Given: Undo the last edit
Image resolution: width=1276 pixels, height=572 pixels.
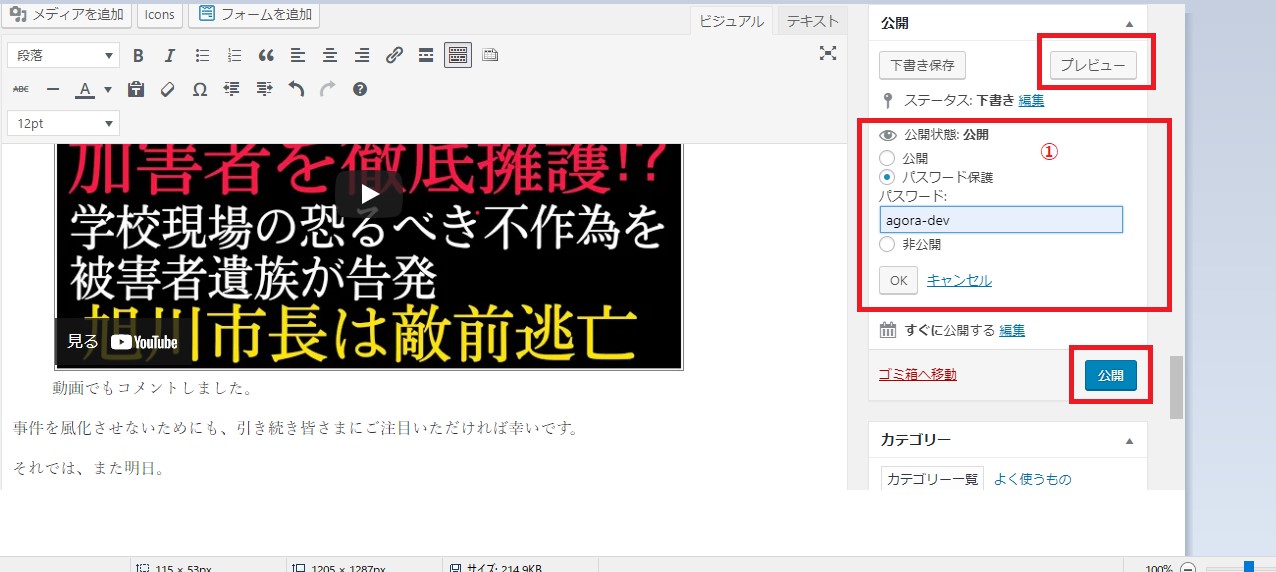Looking at the screenshot, I should [296, 90].
